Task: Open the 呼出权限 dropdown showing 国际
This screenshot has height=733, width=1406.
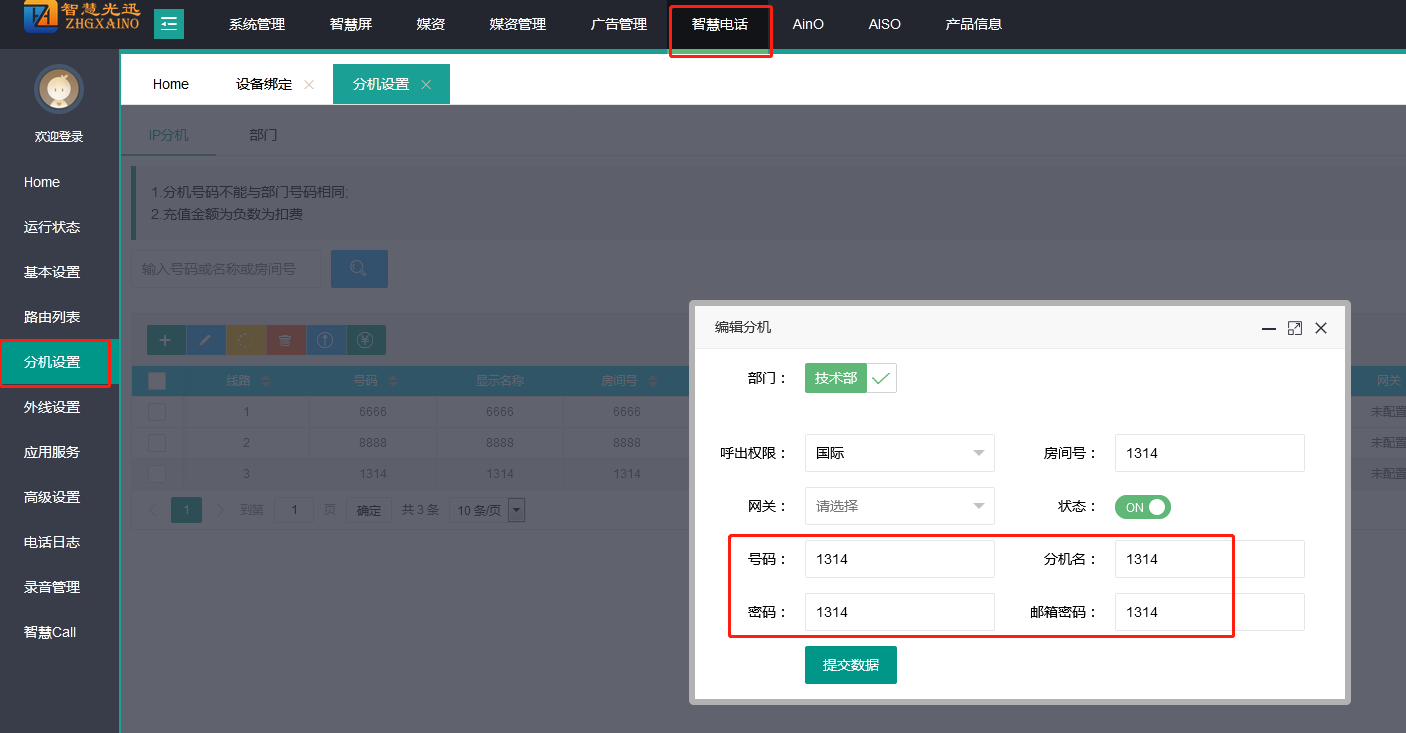Action: [x=899, y=453]
